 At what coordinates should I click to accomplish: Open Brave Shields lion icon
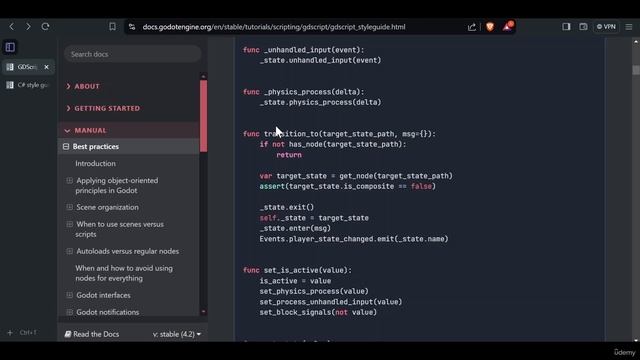point(490,27)
